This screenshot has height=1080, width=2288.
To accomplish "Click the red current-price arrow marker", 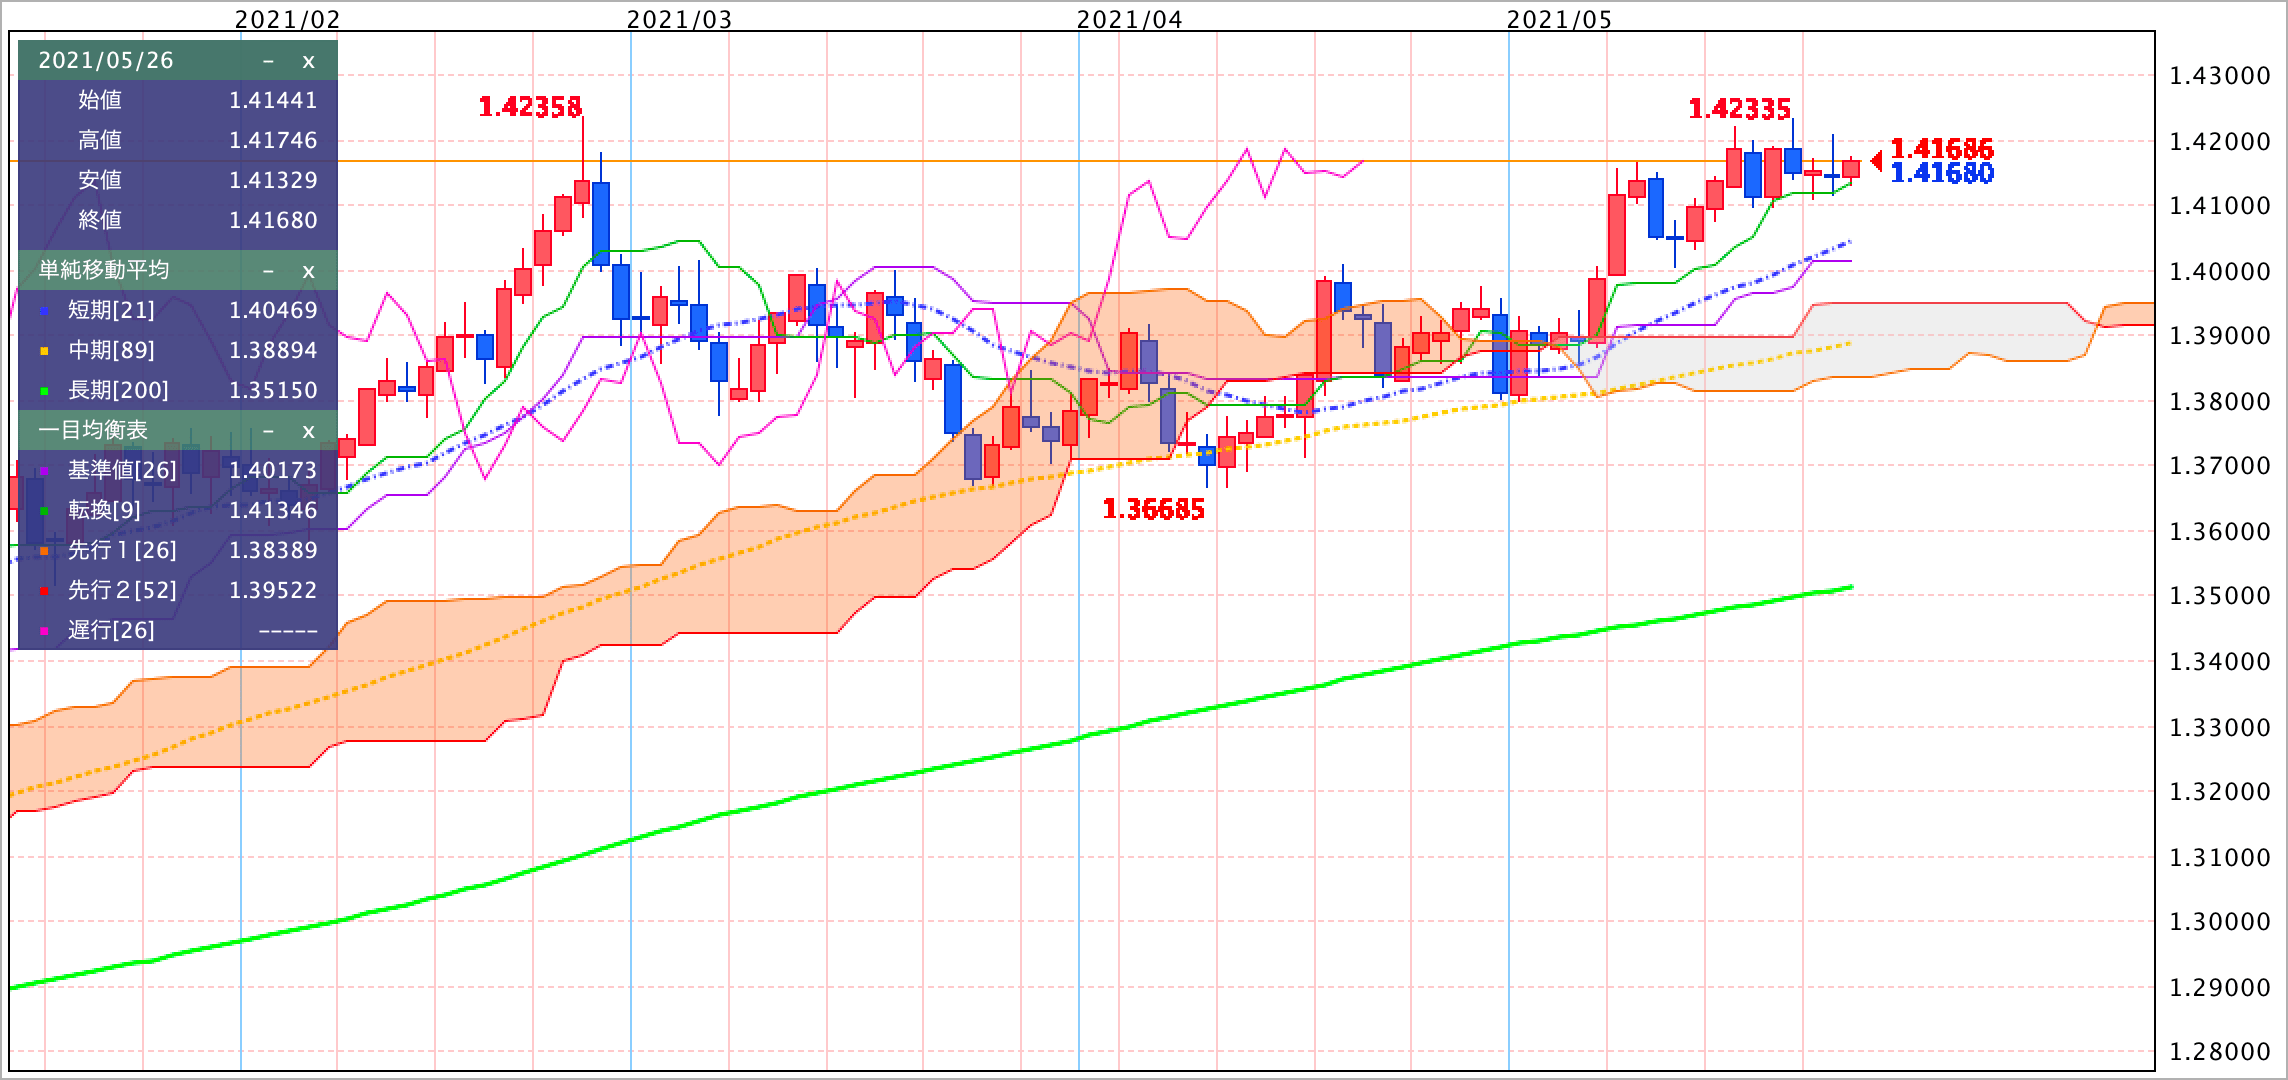I will [1876, 160].
